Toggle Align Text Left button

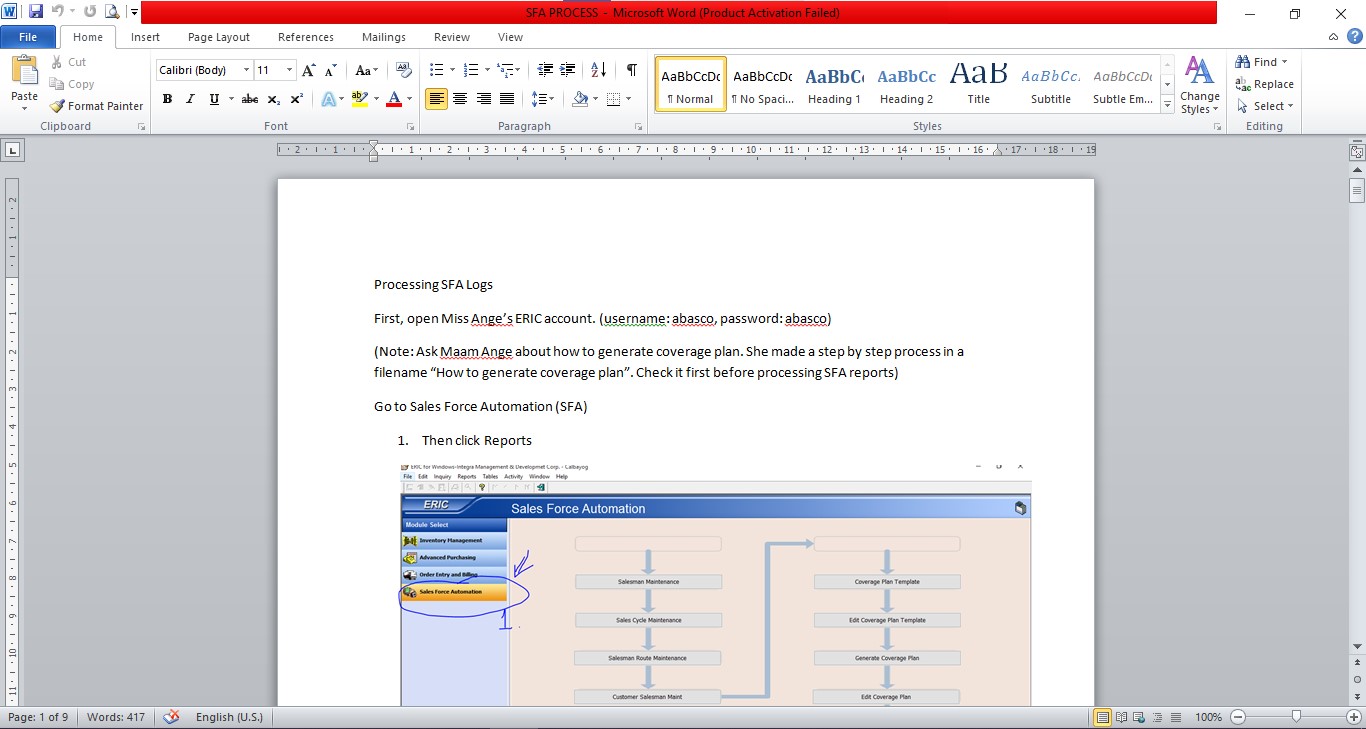(x=436, y=99)
